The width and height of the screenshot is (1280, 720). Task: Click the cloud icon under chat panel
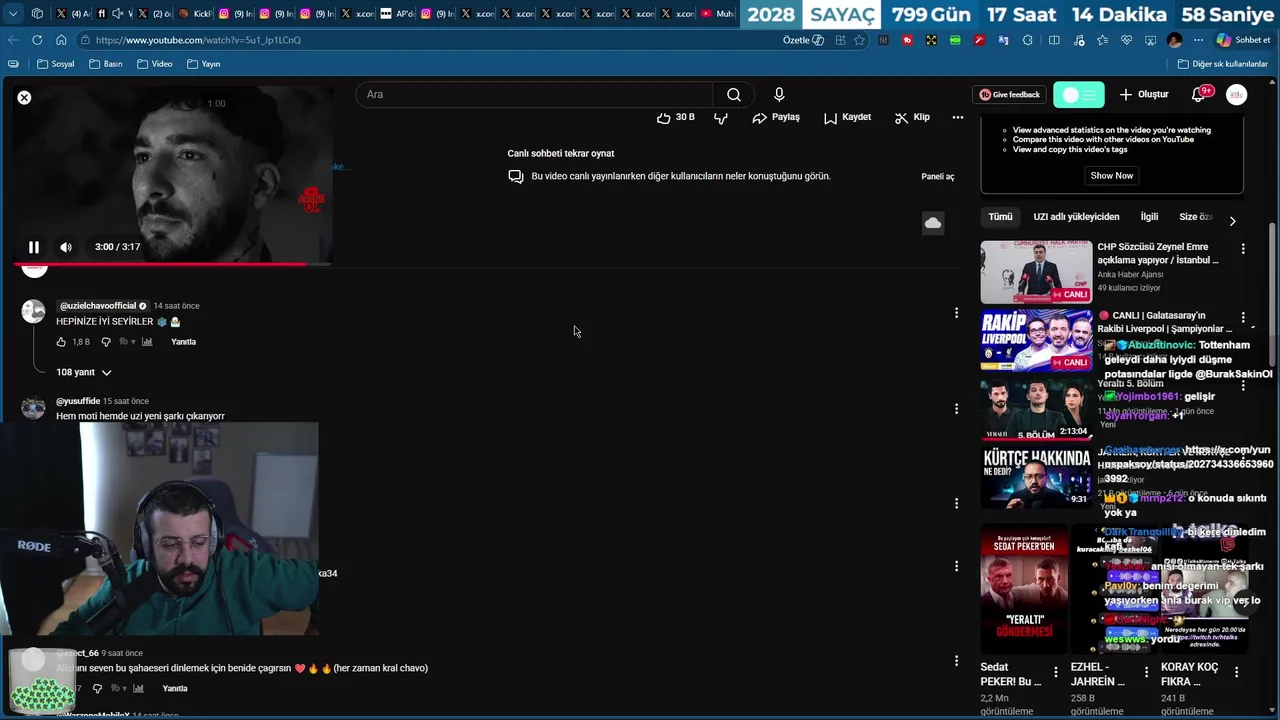point(933,223)
